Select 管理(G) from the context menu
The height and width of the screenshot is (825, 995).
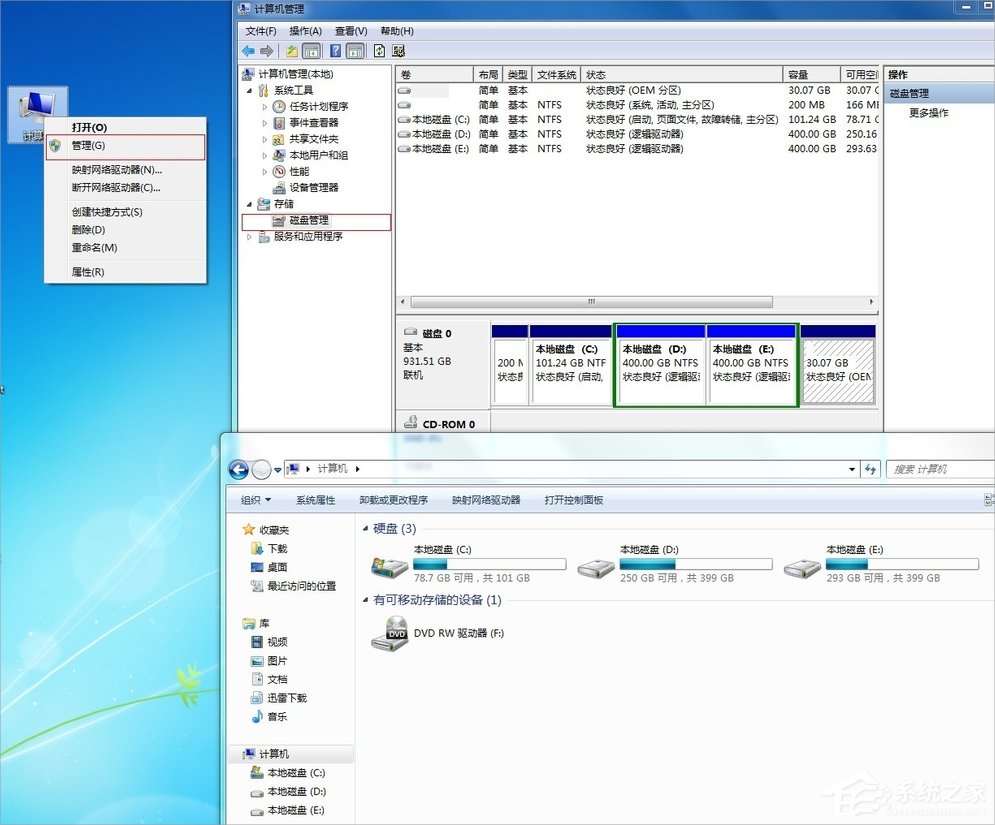pos(90,145)
